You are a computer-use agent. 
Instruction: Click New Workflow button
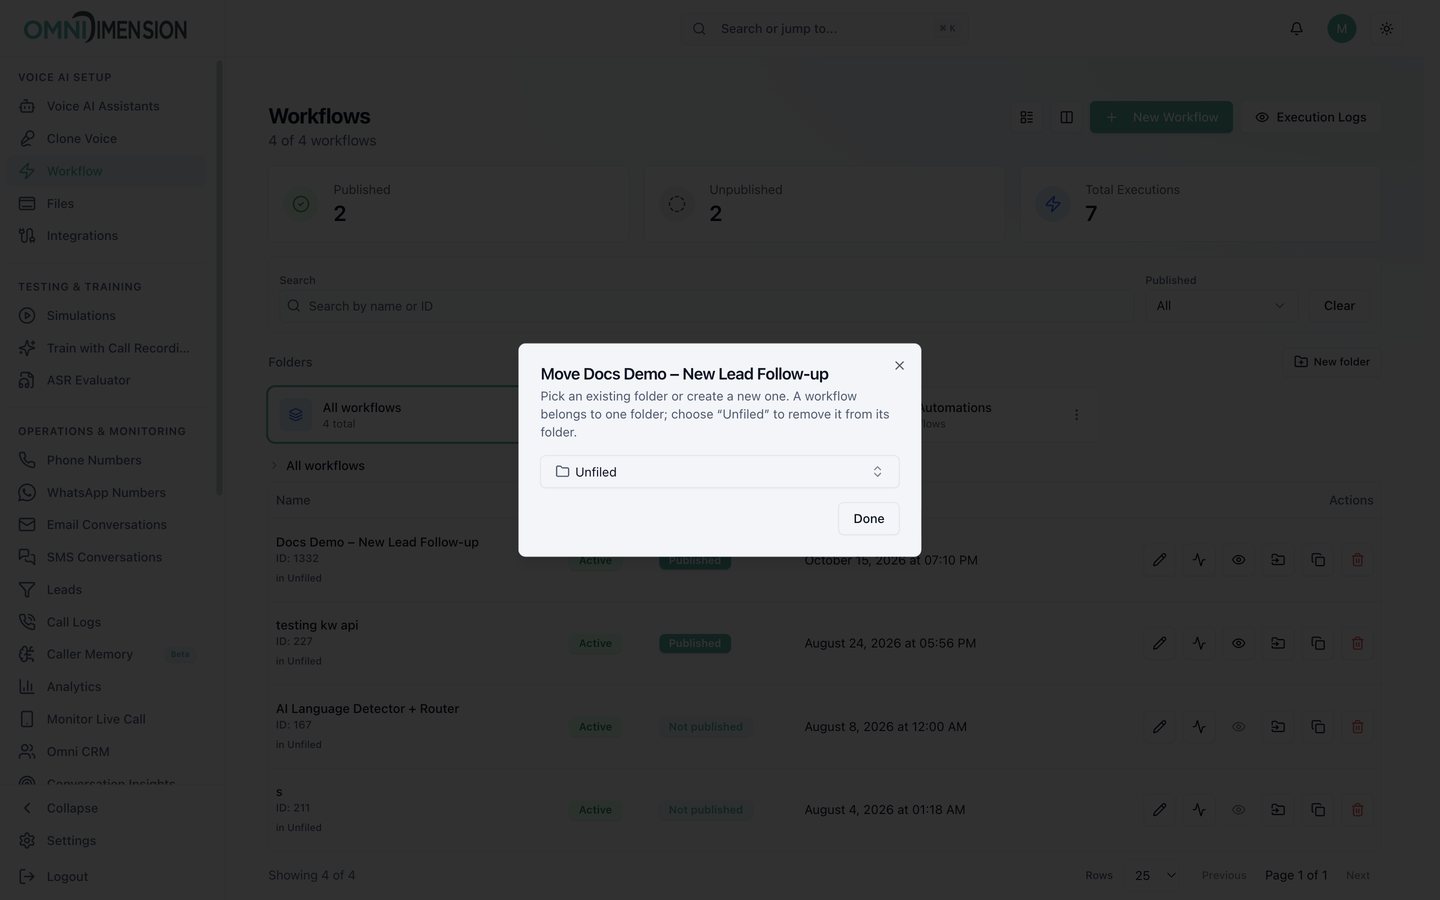tap(1161, 117)
